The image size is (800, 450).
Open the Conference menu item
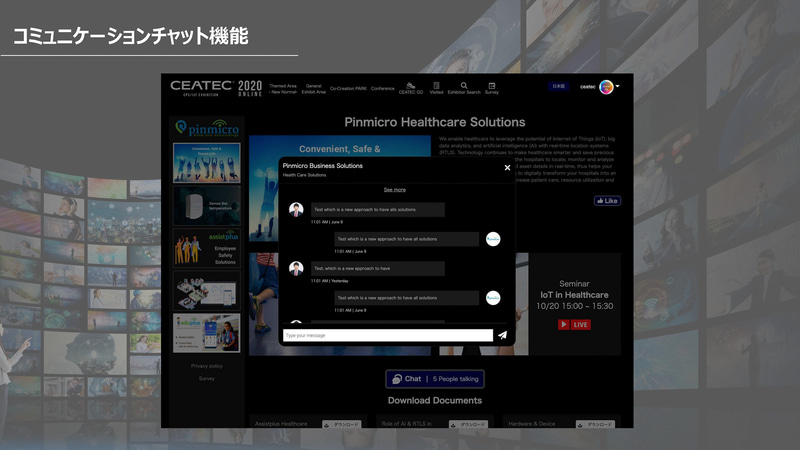coord(383,88)
